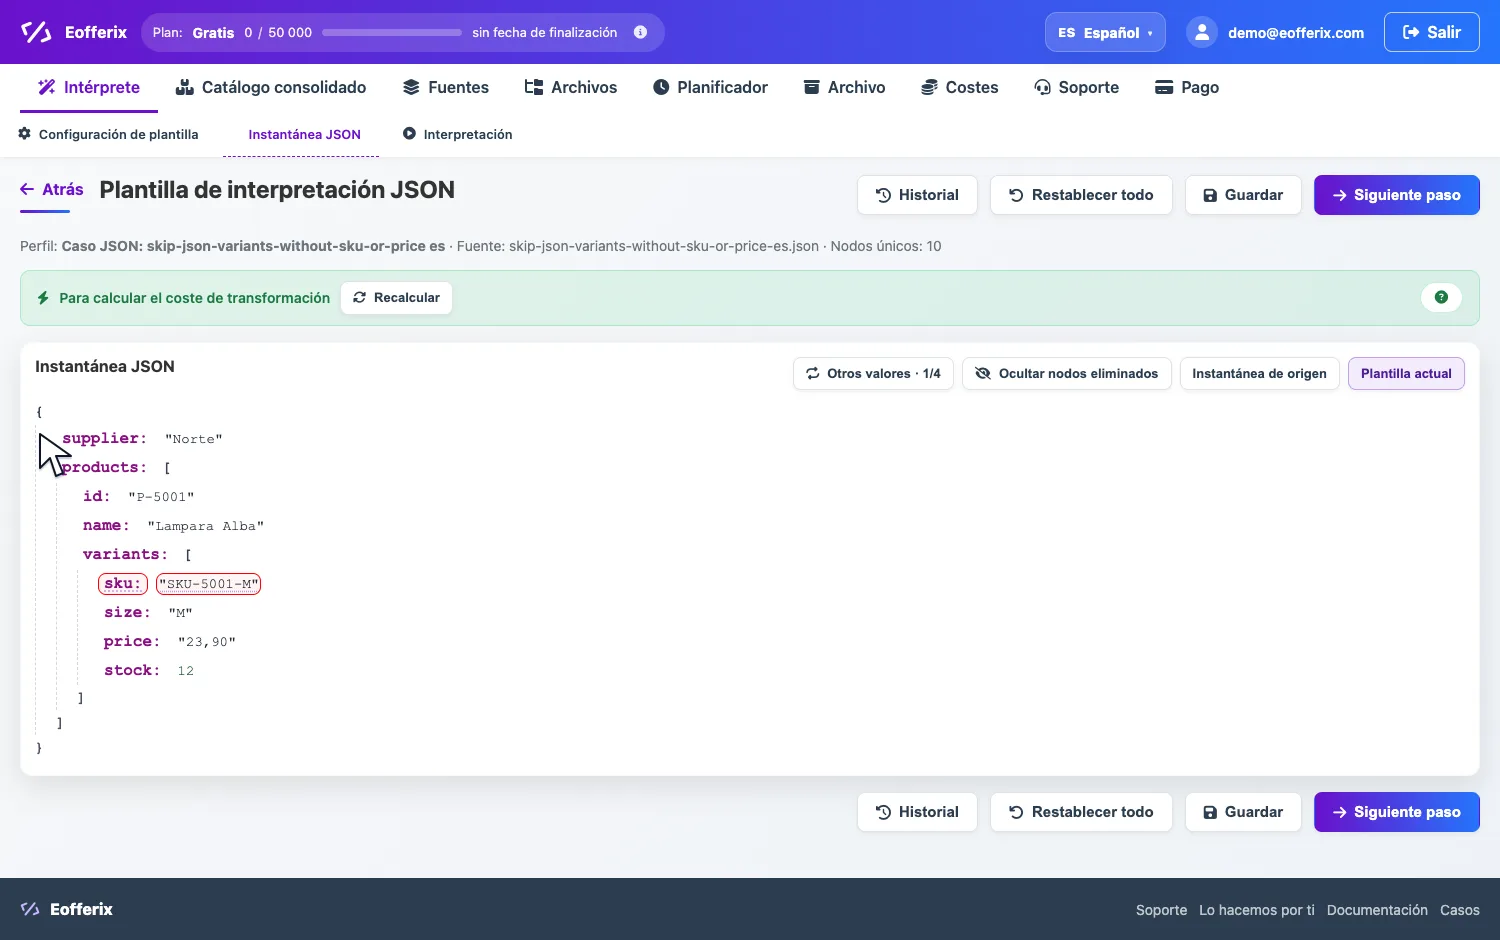Open the Intérprete tab

(x=89, y=87)
